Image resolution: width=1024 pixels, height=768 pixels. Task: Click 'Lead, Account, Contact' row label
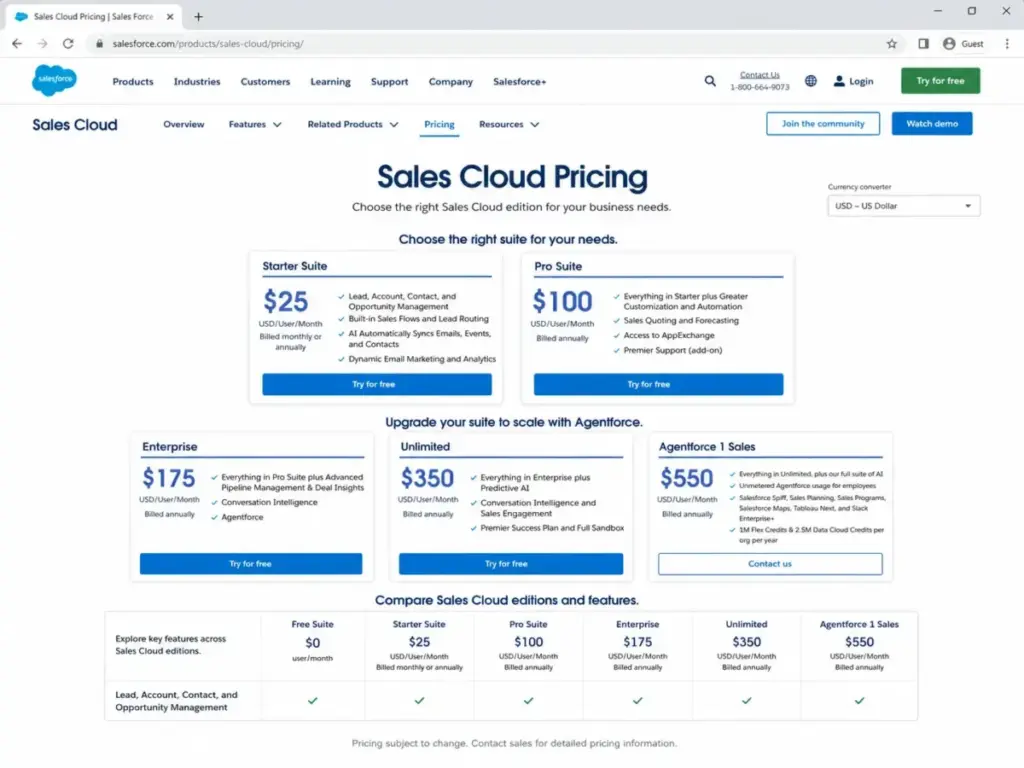176,701
